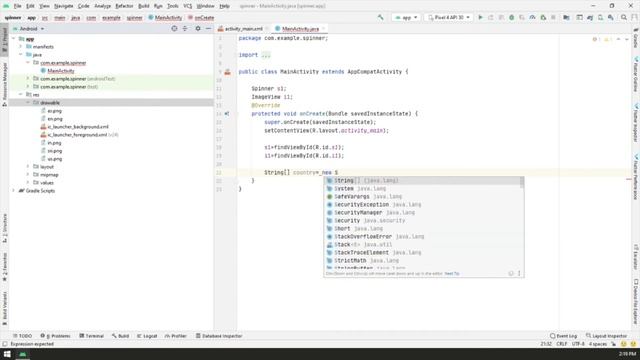Click the onCreate breadcrumb in navigation bar
This screenshot has height=360, width=640.
click(x=201, y=18)
